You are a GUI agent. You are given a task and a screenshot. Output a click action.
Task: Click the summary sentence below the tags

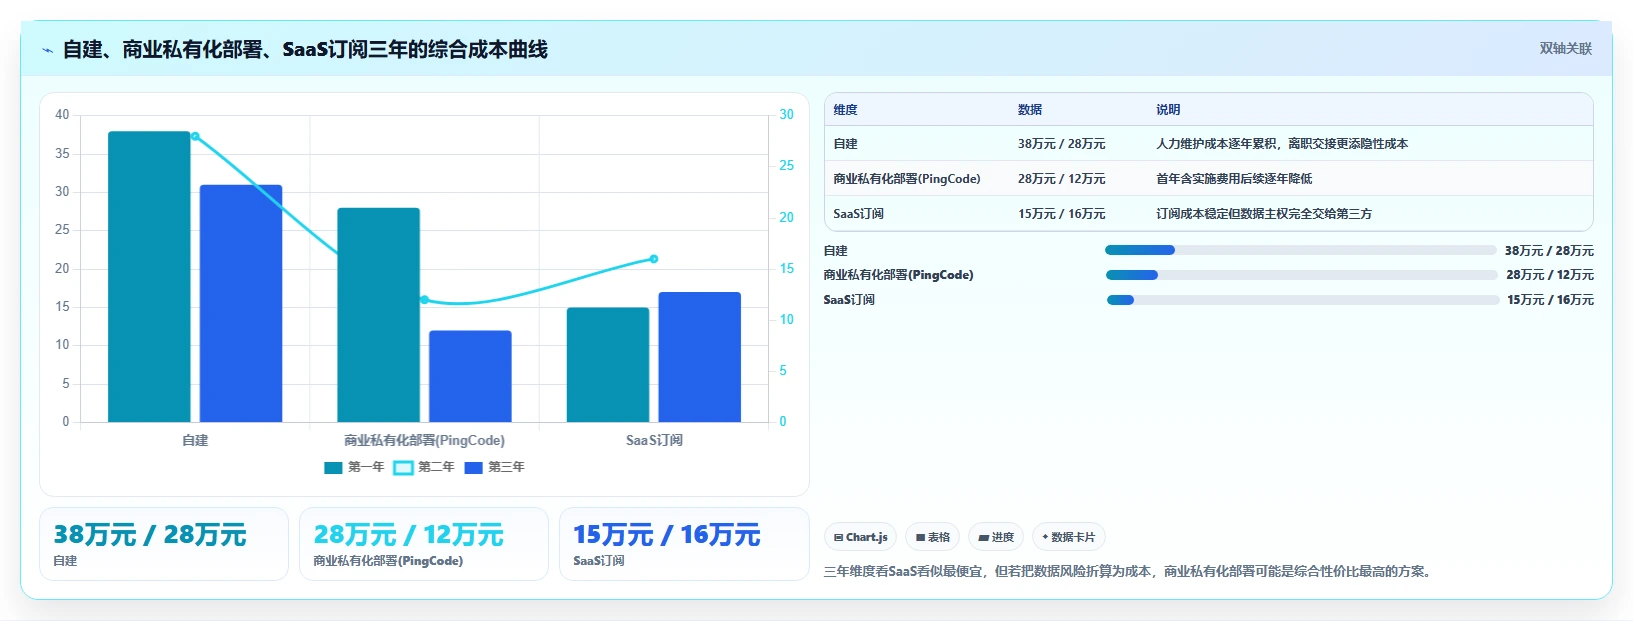tap(1130, 572)
